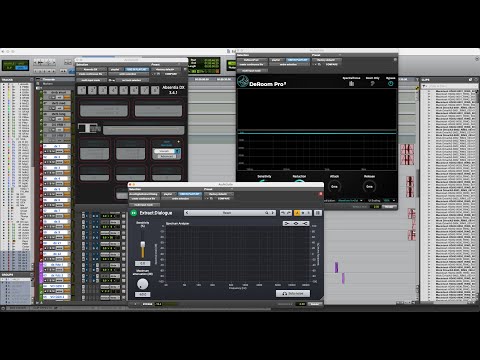Select the dx 1 track name
The image size is (480, 360).
pos(57,146)
